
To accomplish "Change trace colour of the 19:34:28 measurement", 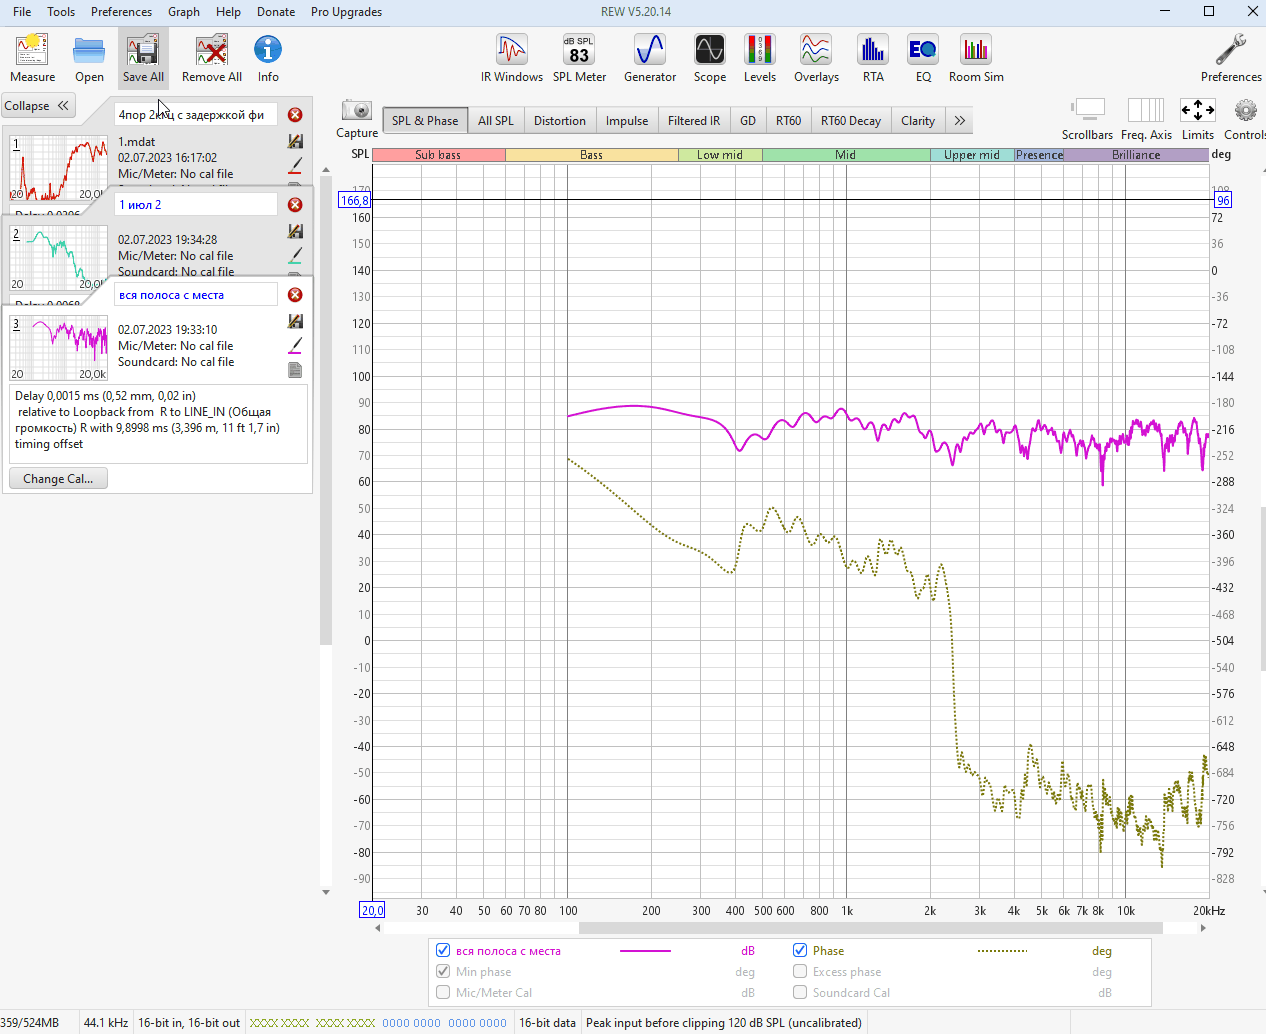I will pyautogui.click(x=295, y=255).
